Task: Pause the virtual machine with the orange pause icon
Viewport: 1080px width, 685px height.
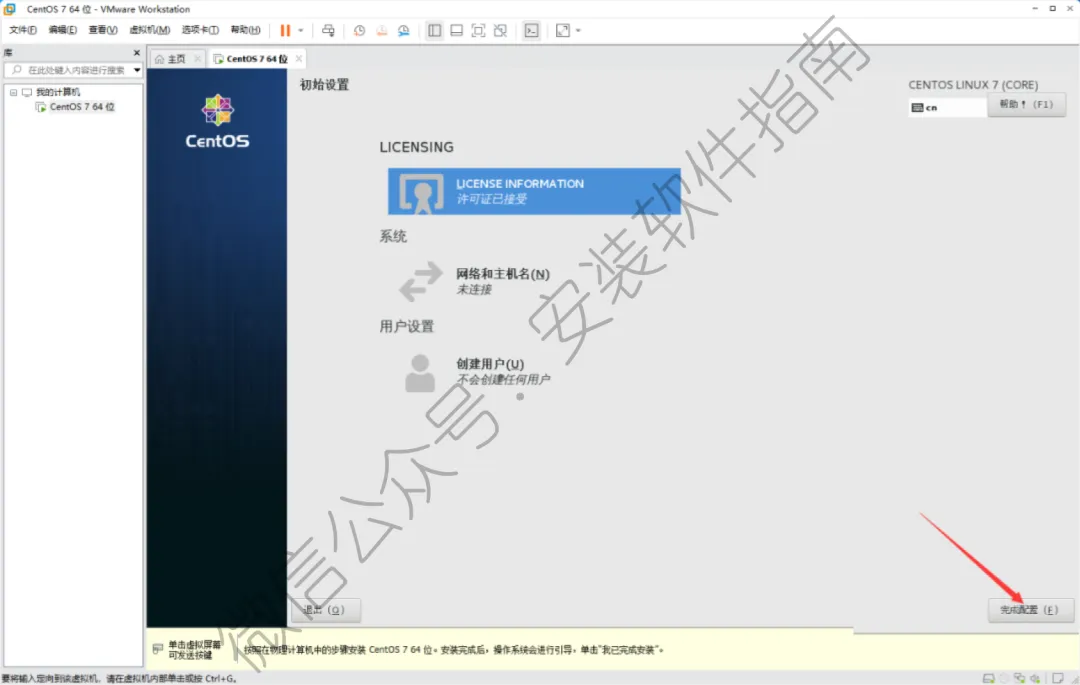Action: click(x=285, y=30)
